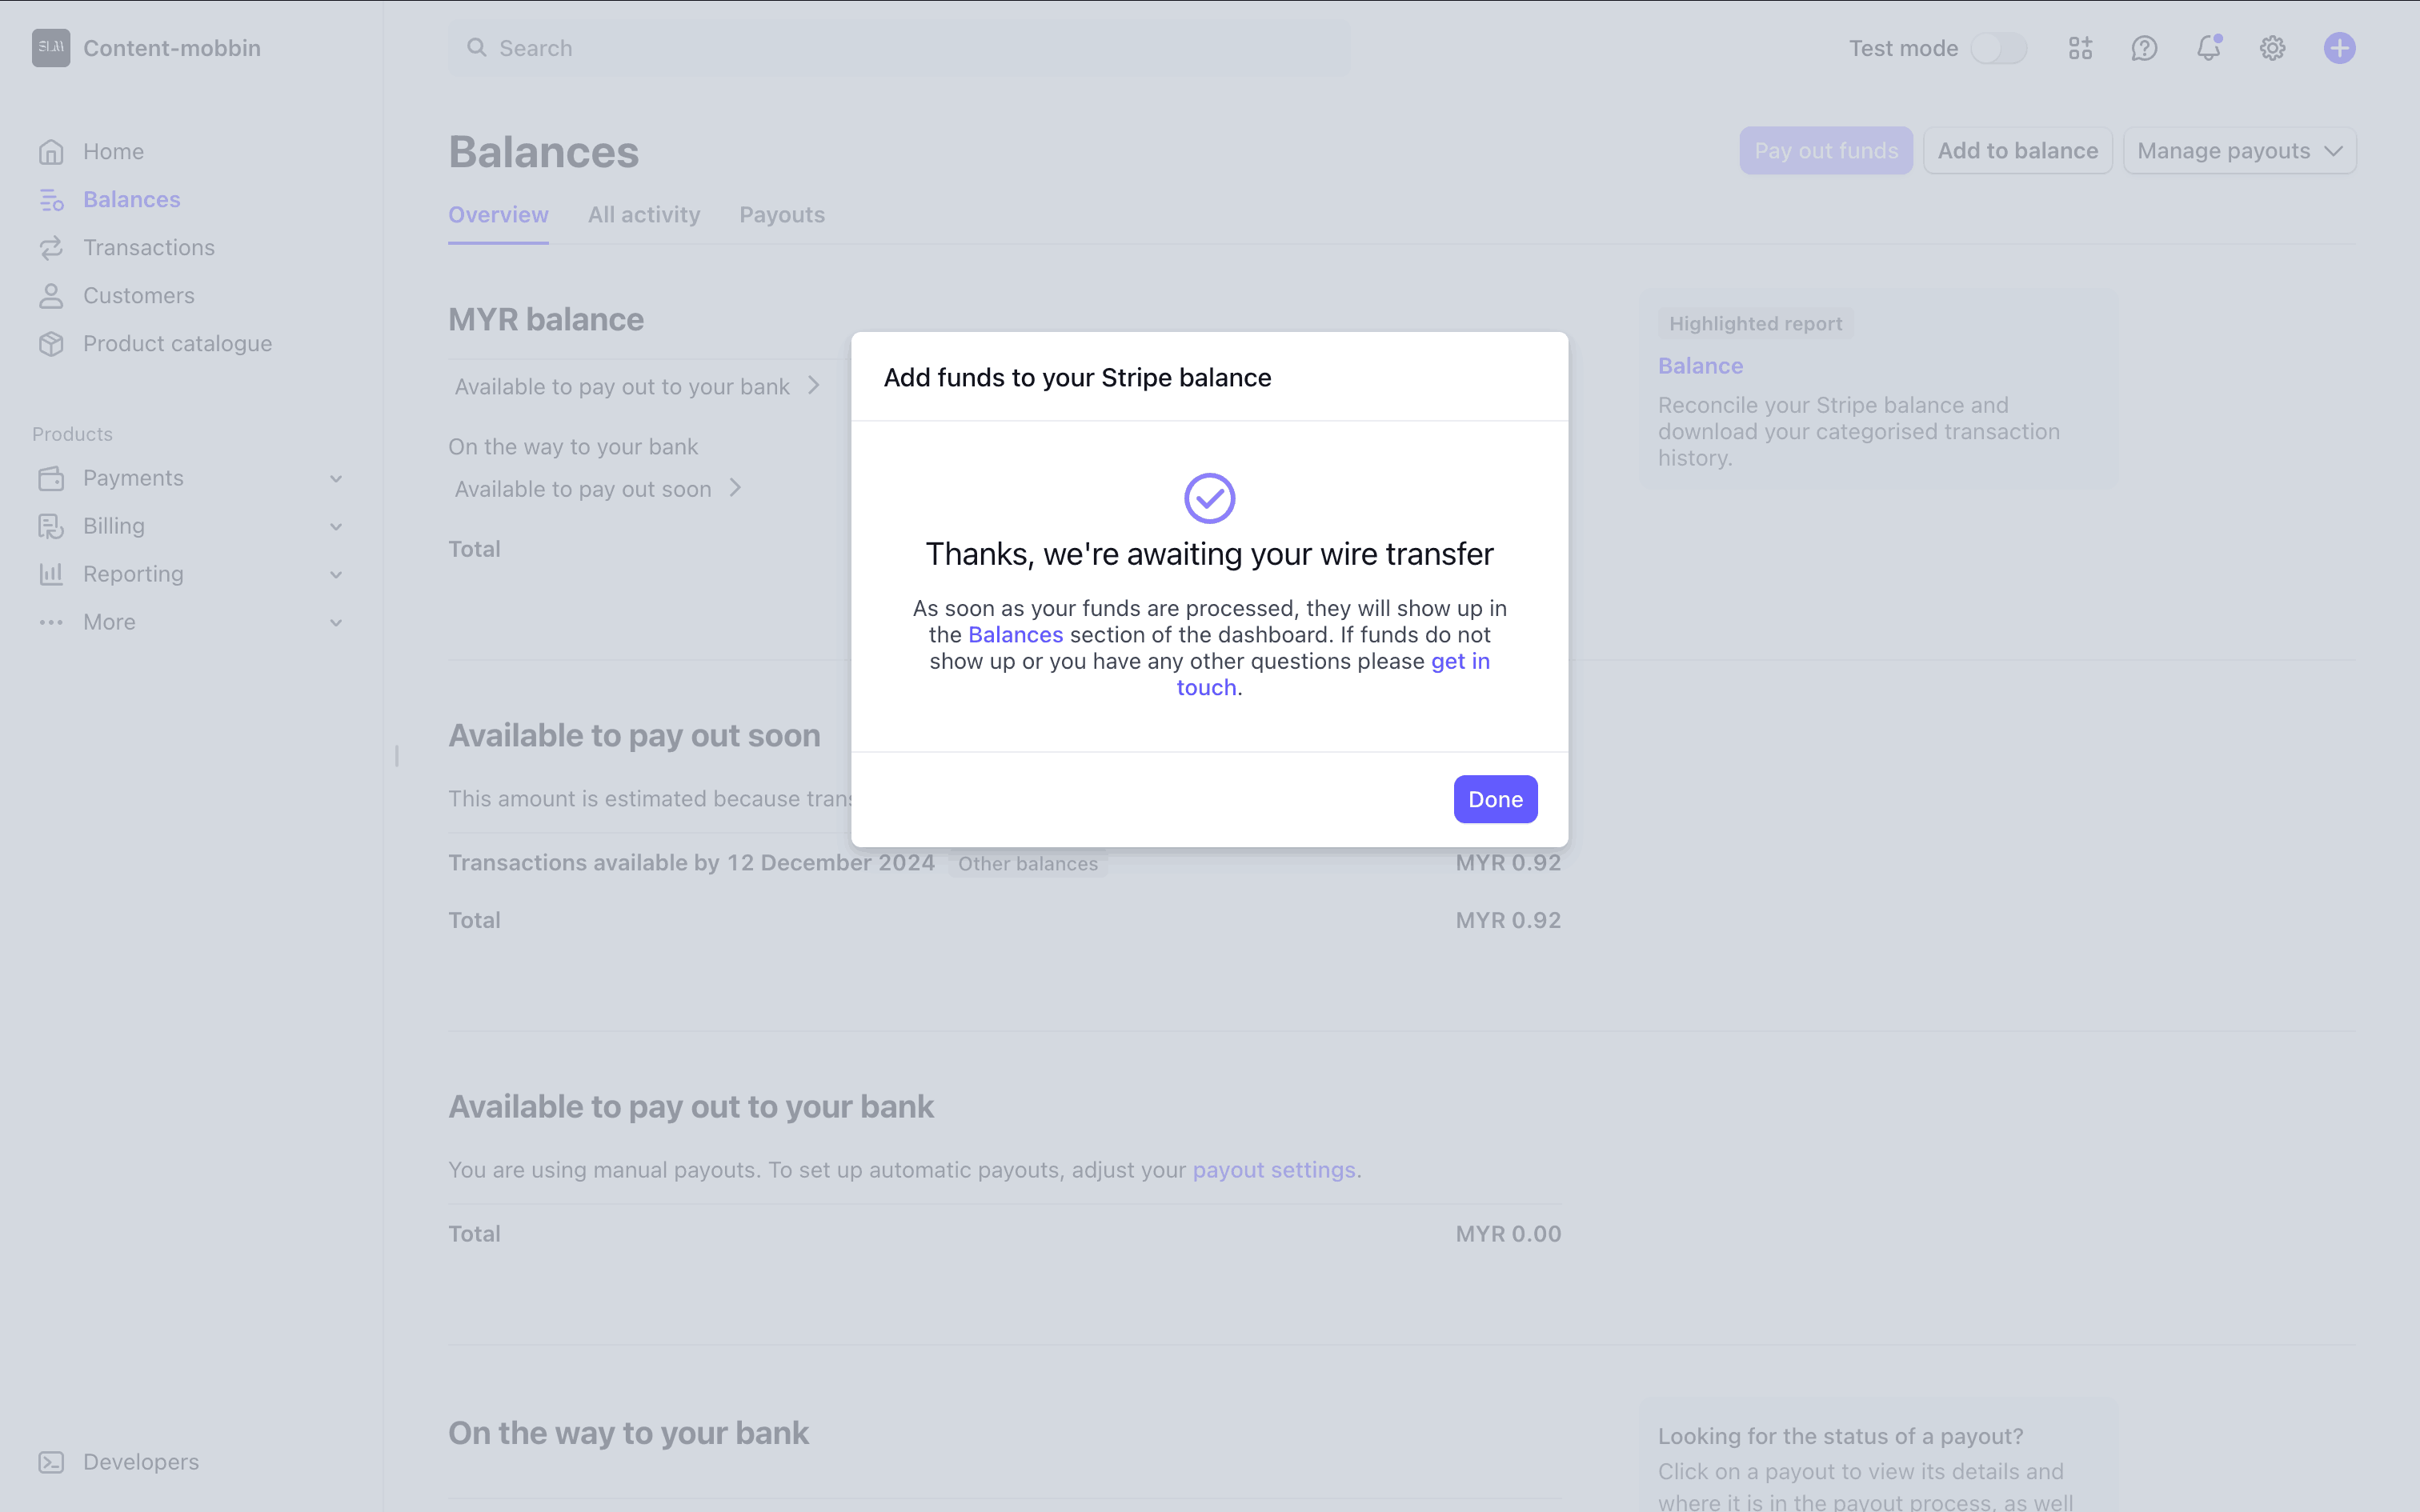Click the Home icon in sidebar
The height and width of the screenshot is (1512, 2420).
coord(51,152)
